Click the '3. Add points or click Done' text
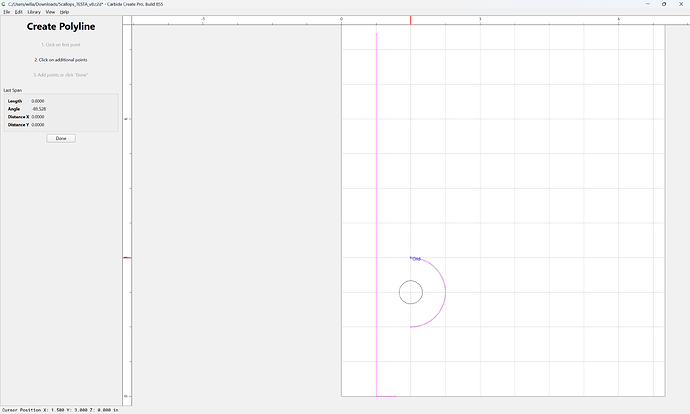This screenshot has width=690, height=414. tap(61, 75)
